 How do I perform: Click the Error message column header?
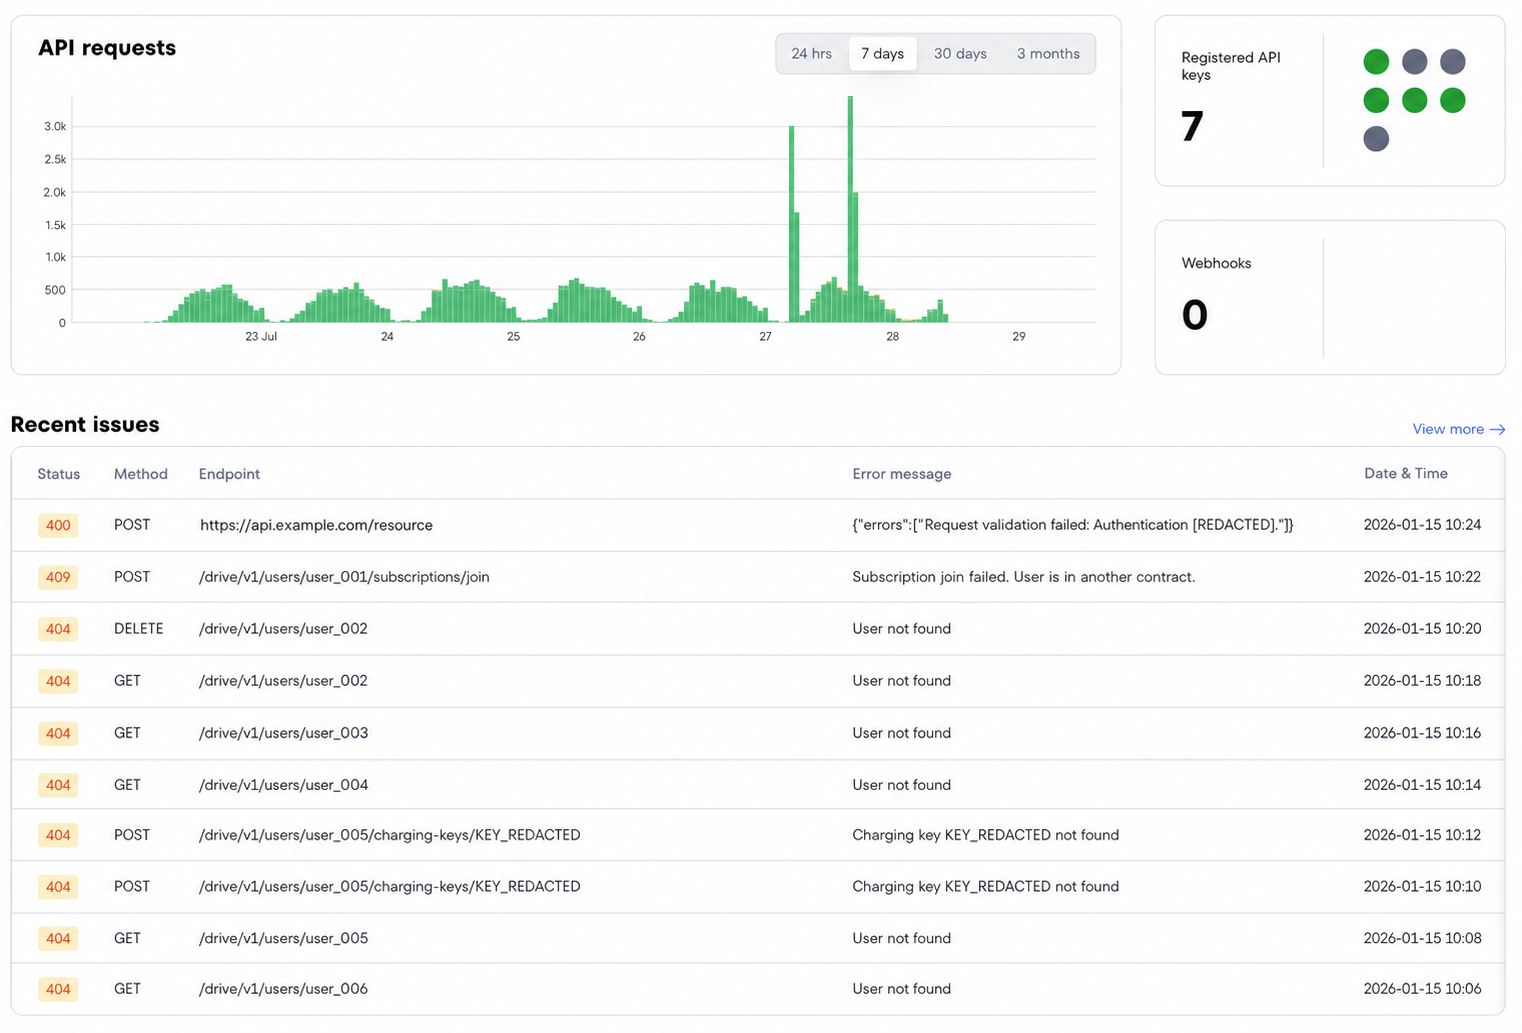(x=902, y=474)
